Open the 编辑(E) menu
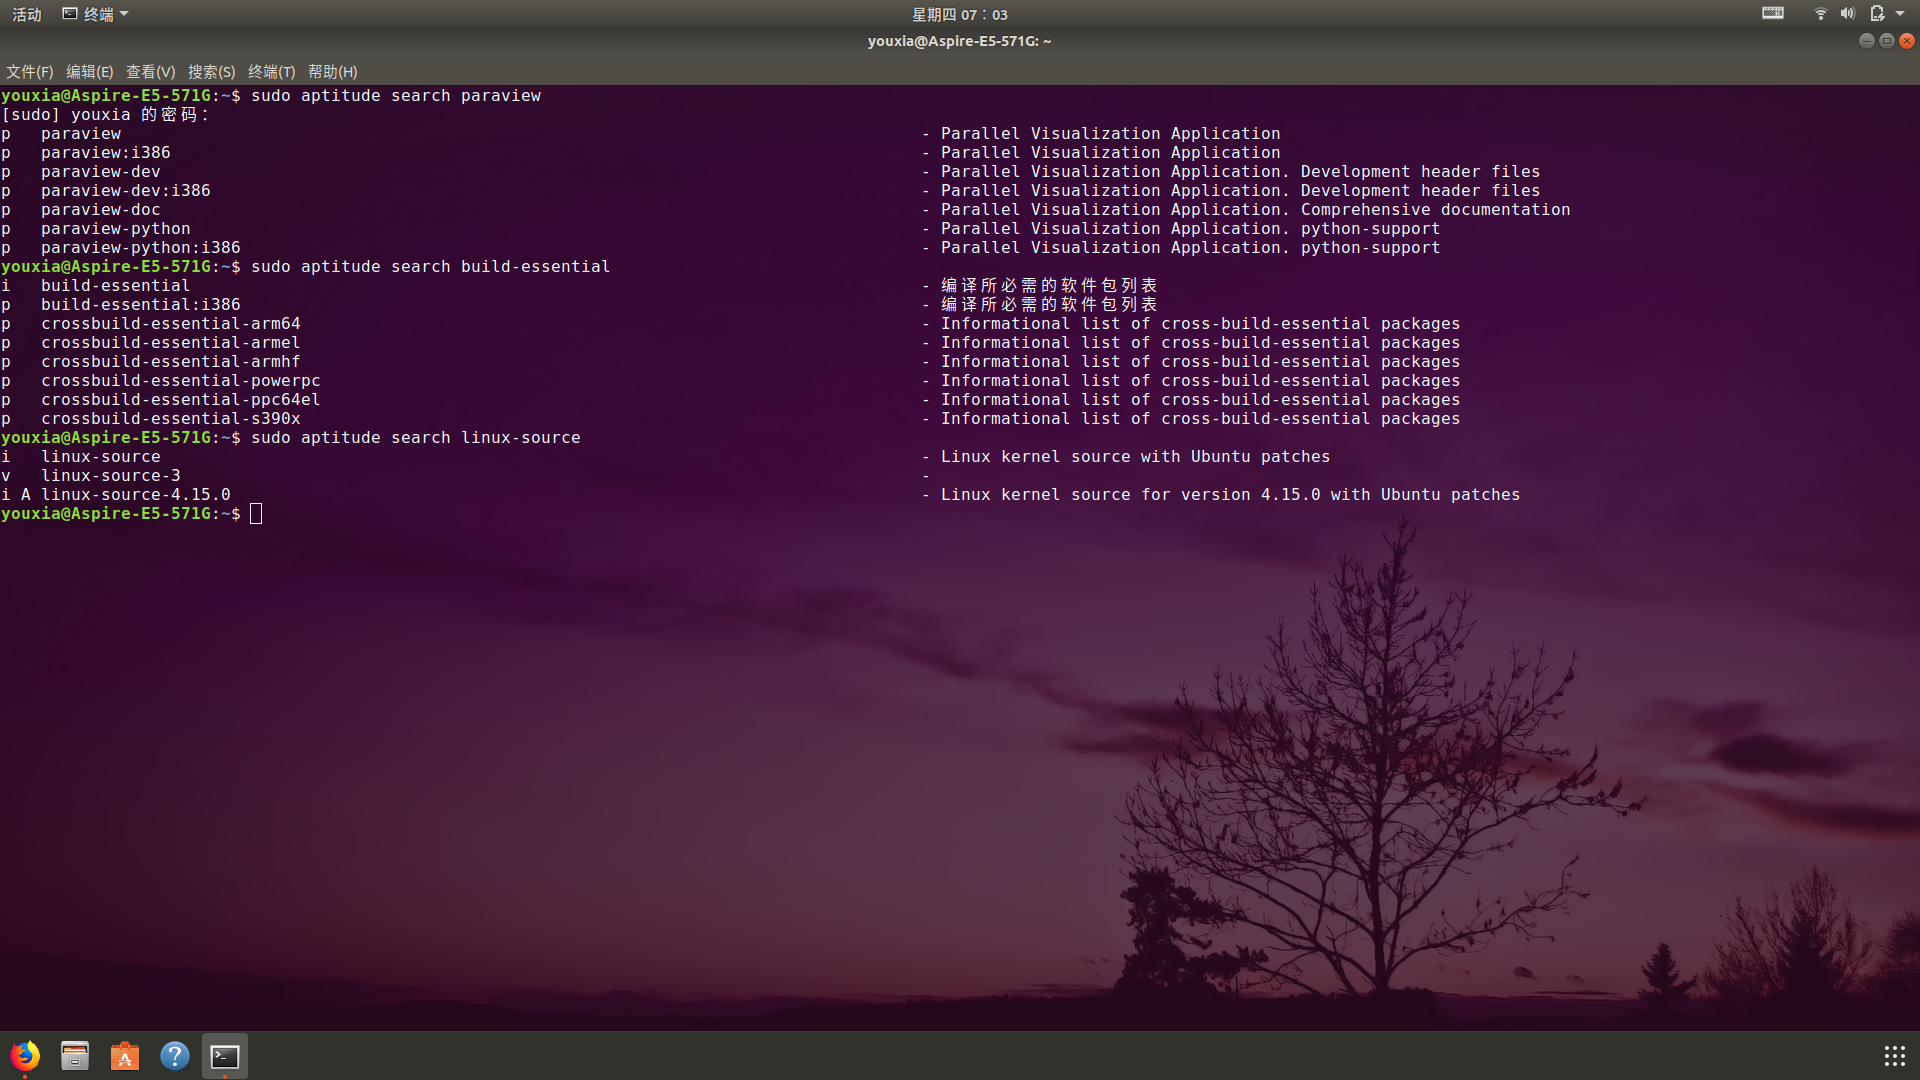 point(89,72)
